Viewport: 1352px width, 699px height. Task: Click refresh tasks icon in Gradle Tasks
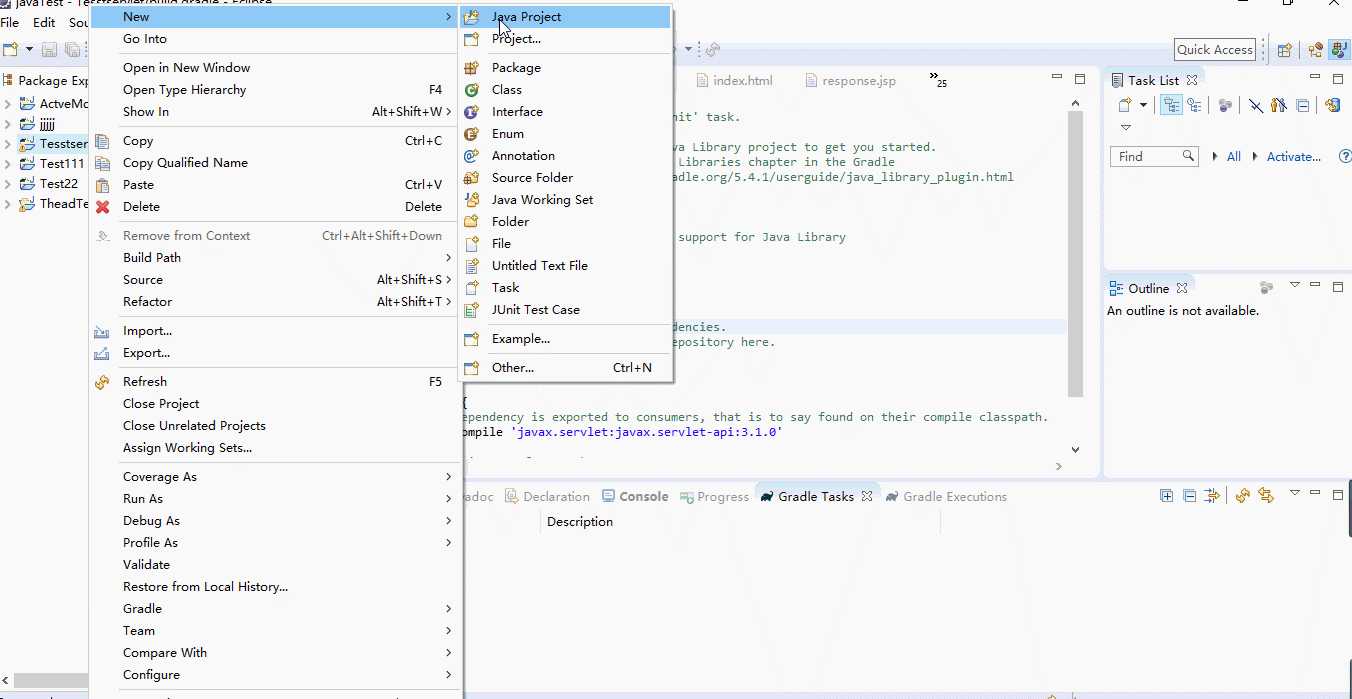(1243, 496)
